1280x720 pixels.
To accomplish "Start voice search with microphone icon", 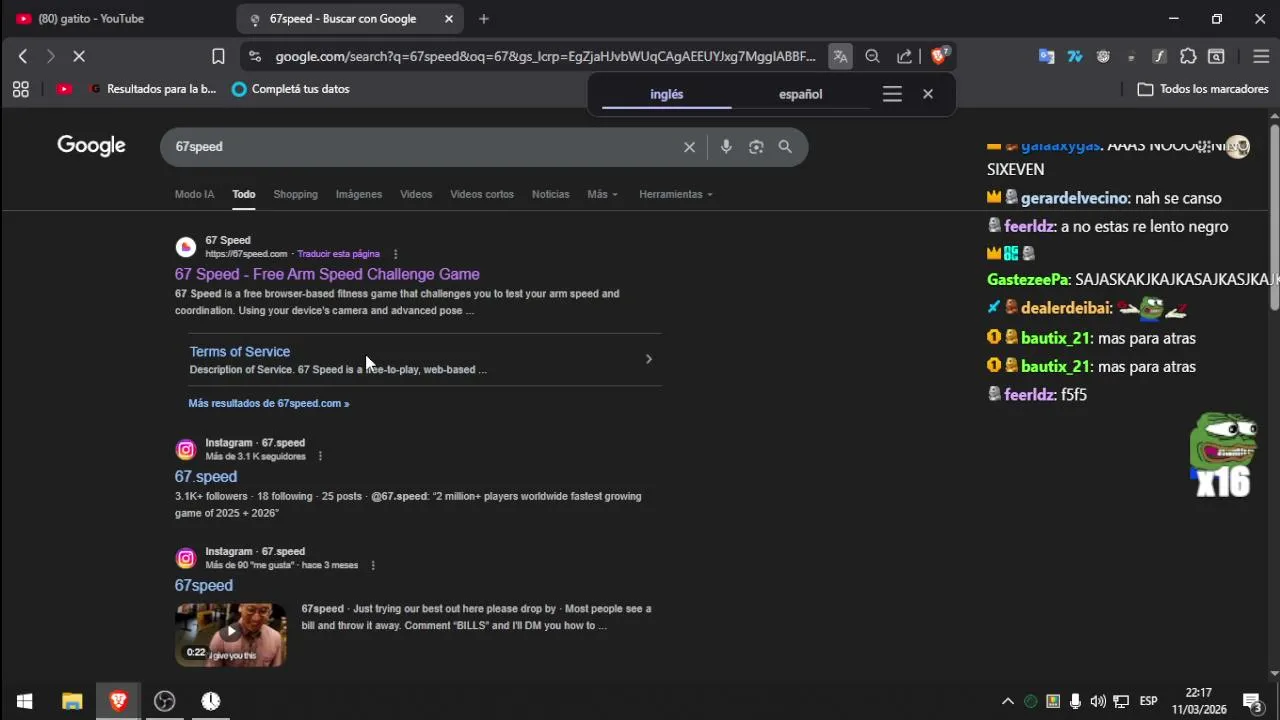I will click(x=726, y=147).
